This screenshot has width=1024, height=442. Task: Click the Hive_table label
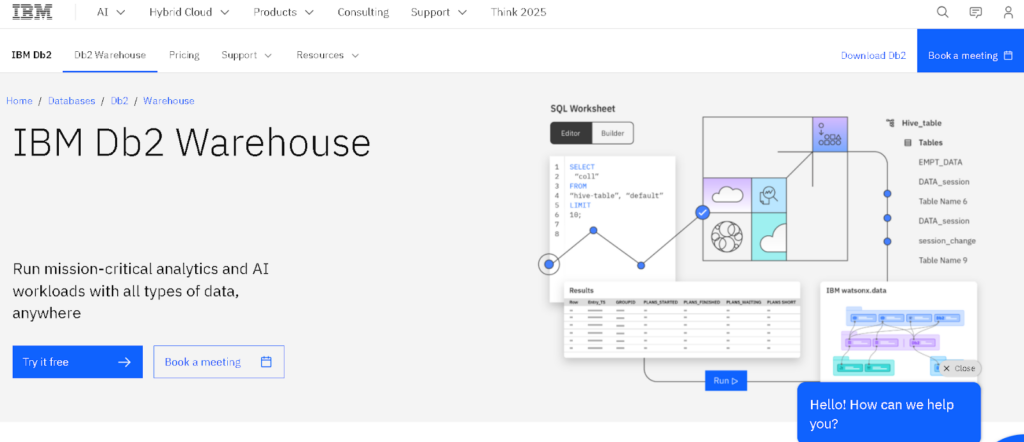[921, 123]
